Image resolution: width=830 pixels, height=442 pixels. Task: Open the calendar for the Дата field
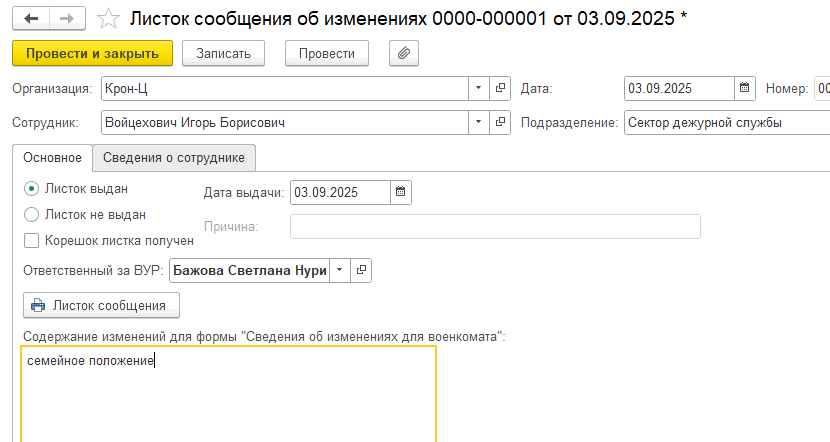(744, 88)
